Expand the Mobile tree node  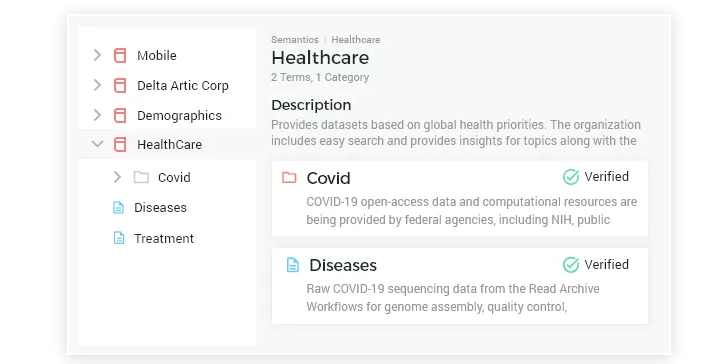click(97, 55)
